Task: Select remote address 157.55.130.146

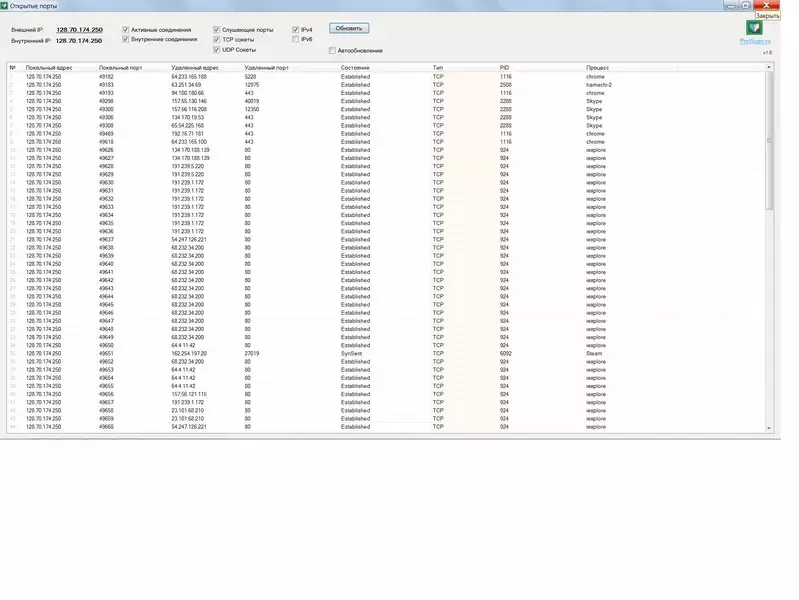Action: (x=189, y=101)
